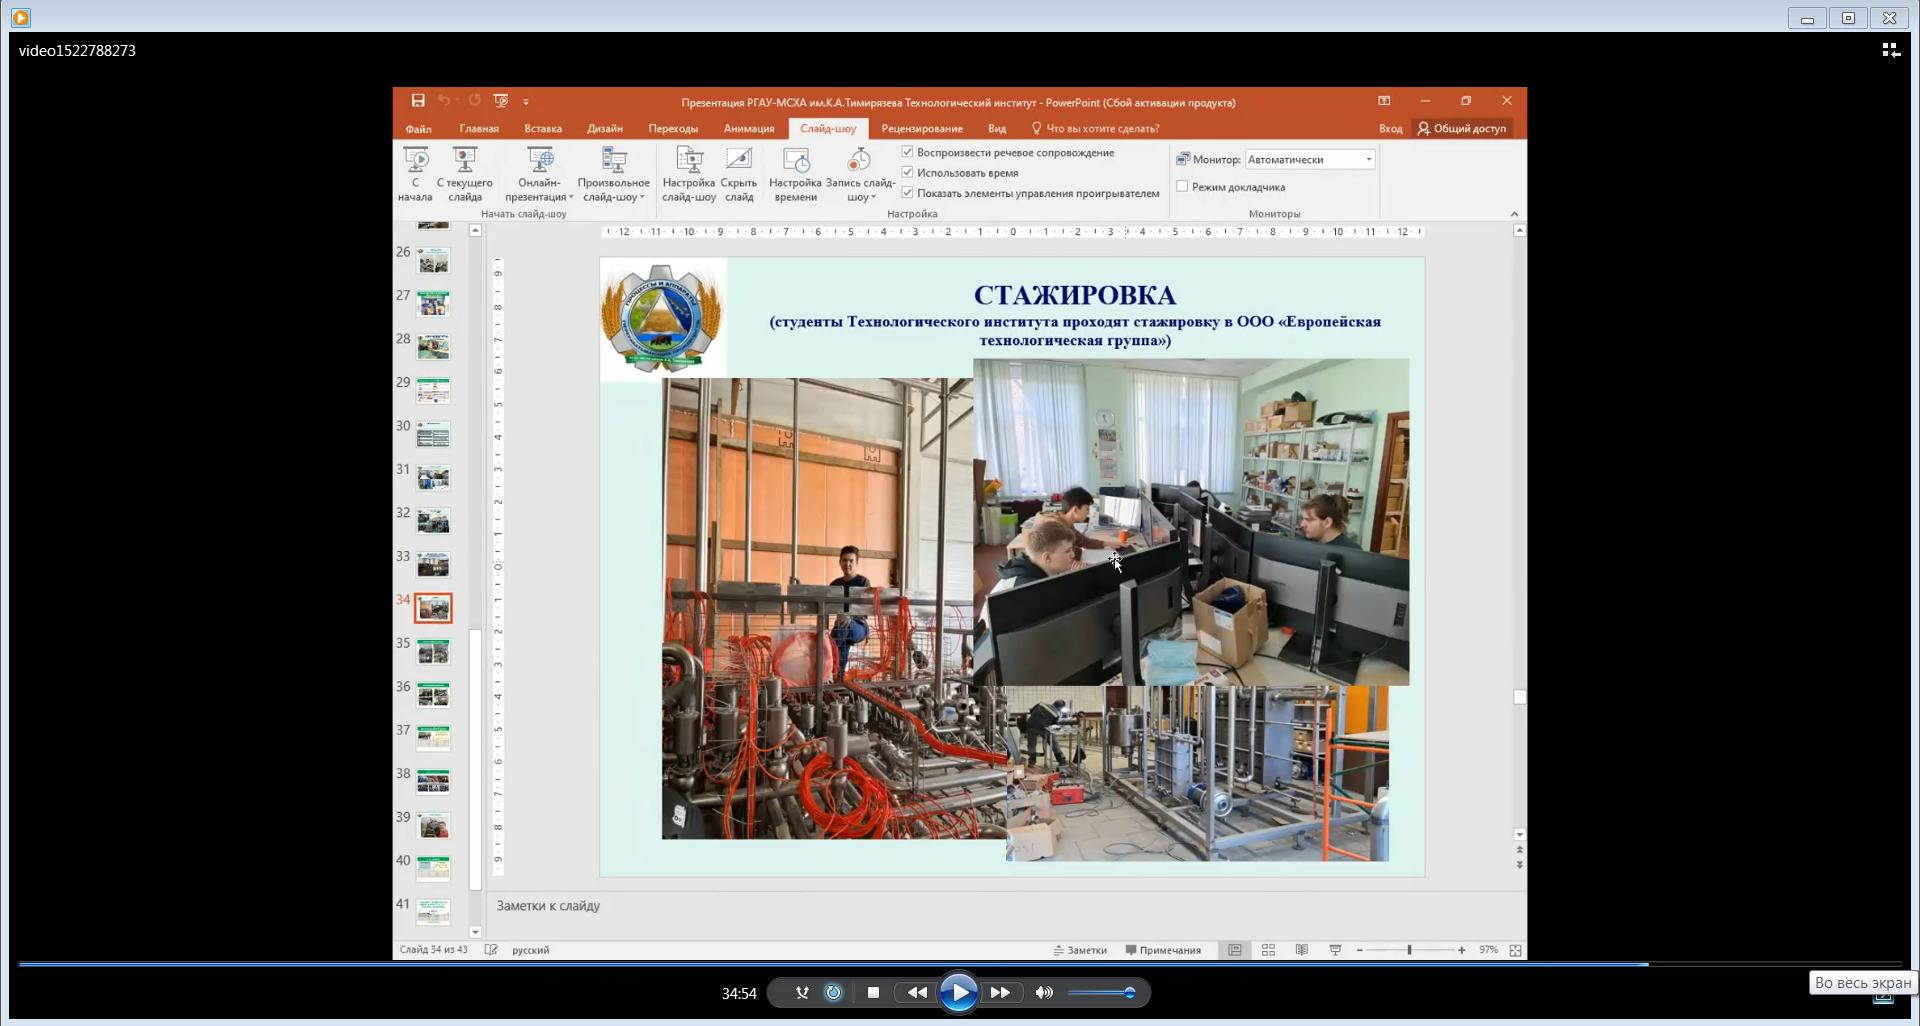Click the Общий доступ button
This screenshot has width=1920, height=1026.
(1462, 129)
